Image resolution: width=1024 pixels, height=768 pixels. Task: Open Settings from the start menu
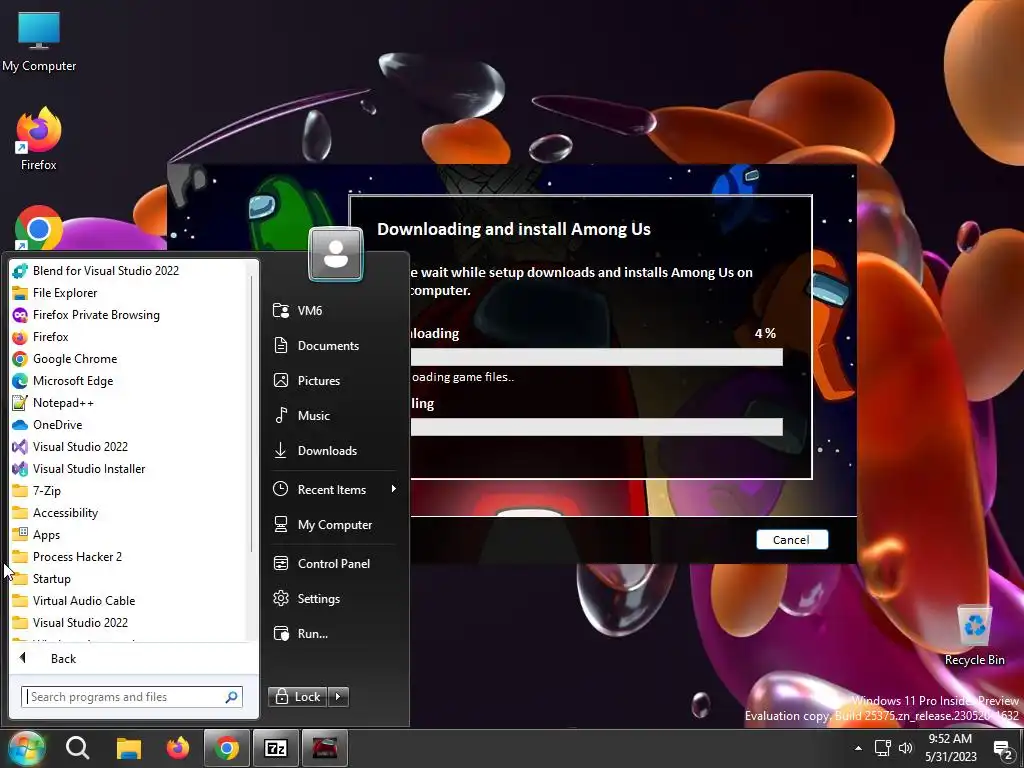tap(334, 599)
